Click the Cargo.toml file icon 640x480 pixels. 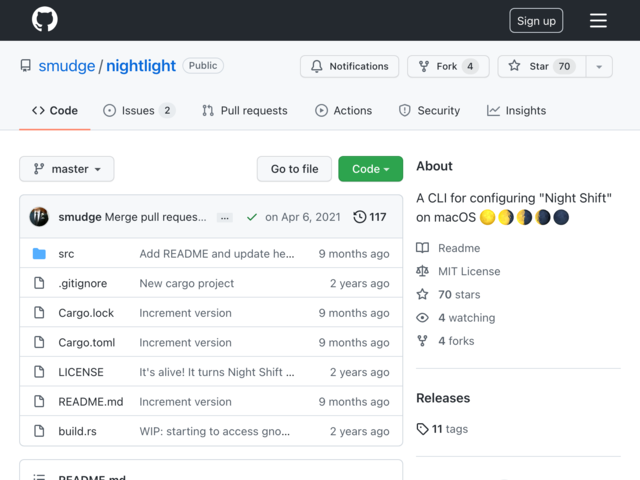tap(39, 342)
